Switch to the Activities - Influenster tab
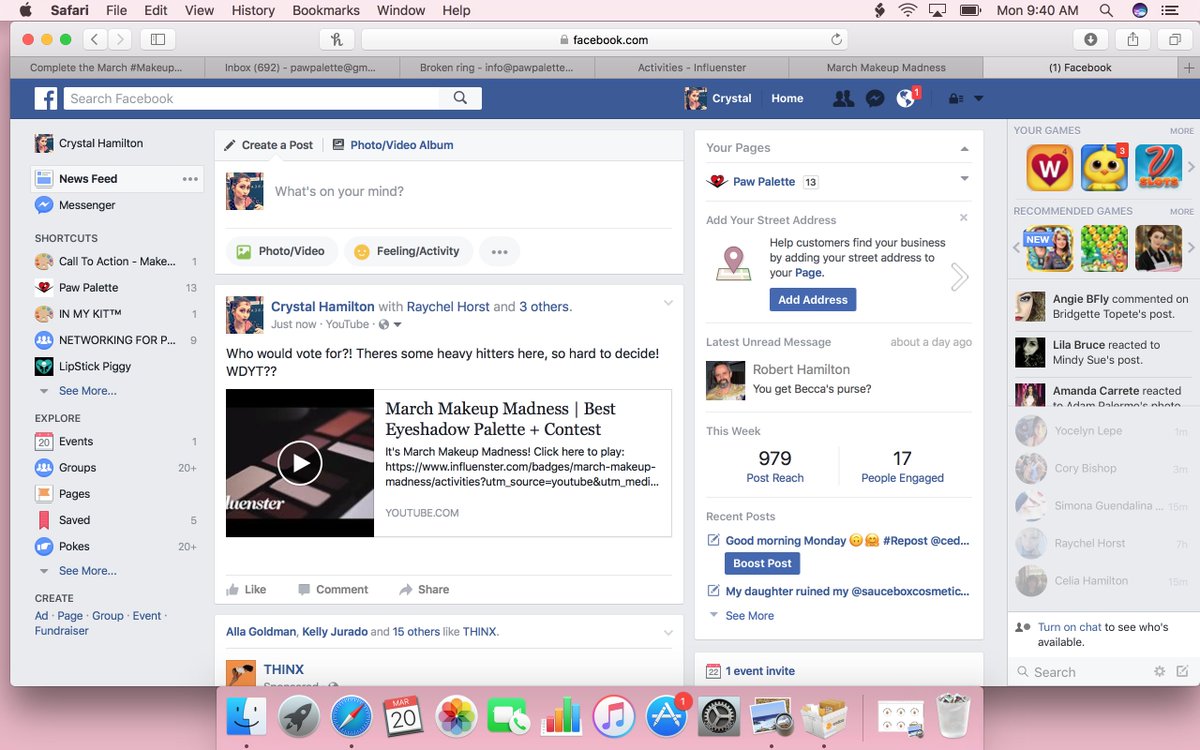Image resolution: width=1200 pixels, height=750 pixels. 690,68
